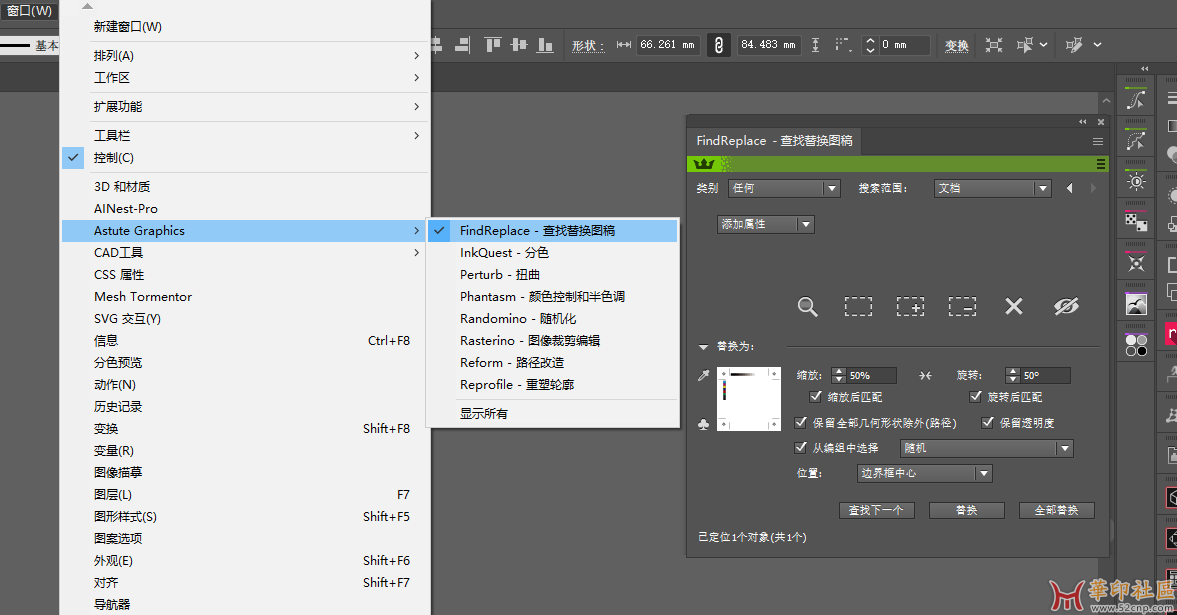Click the height field showing 84.483 mm

point(769,45)
